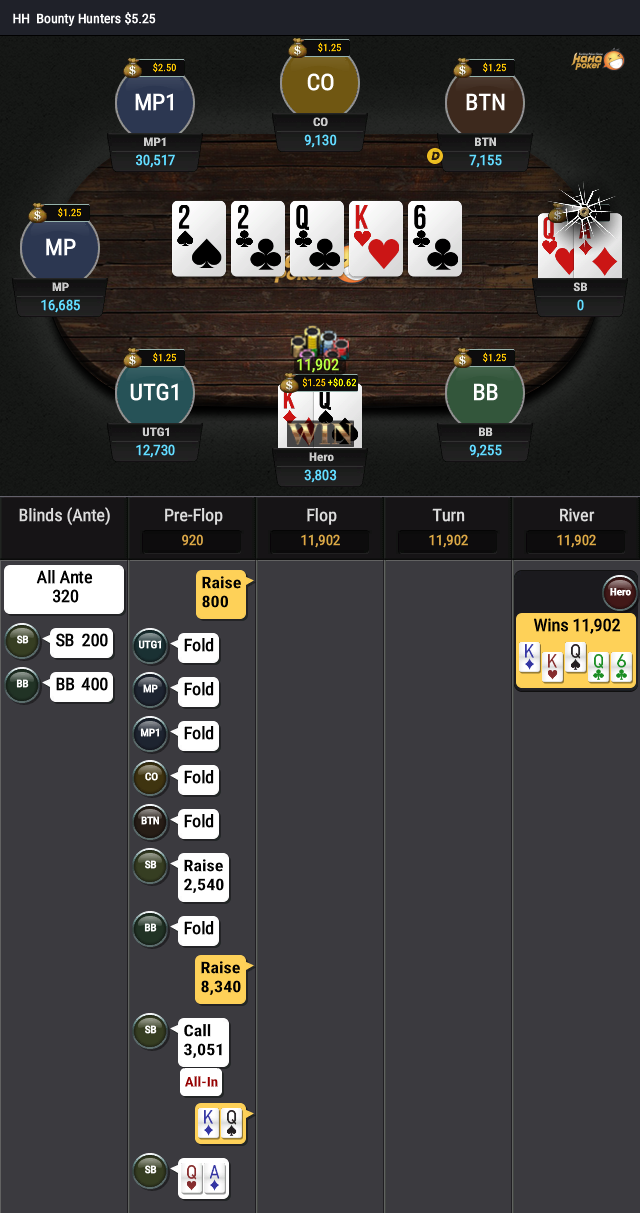Click the Raise 8,340 action bubble

[x=222, y=977]
